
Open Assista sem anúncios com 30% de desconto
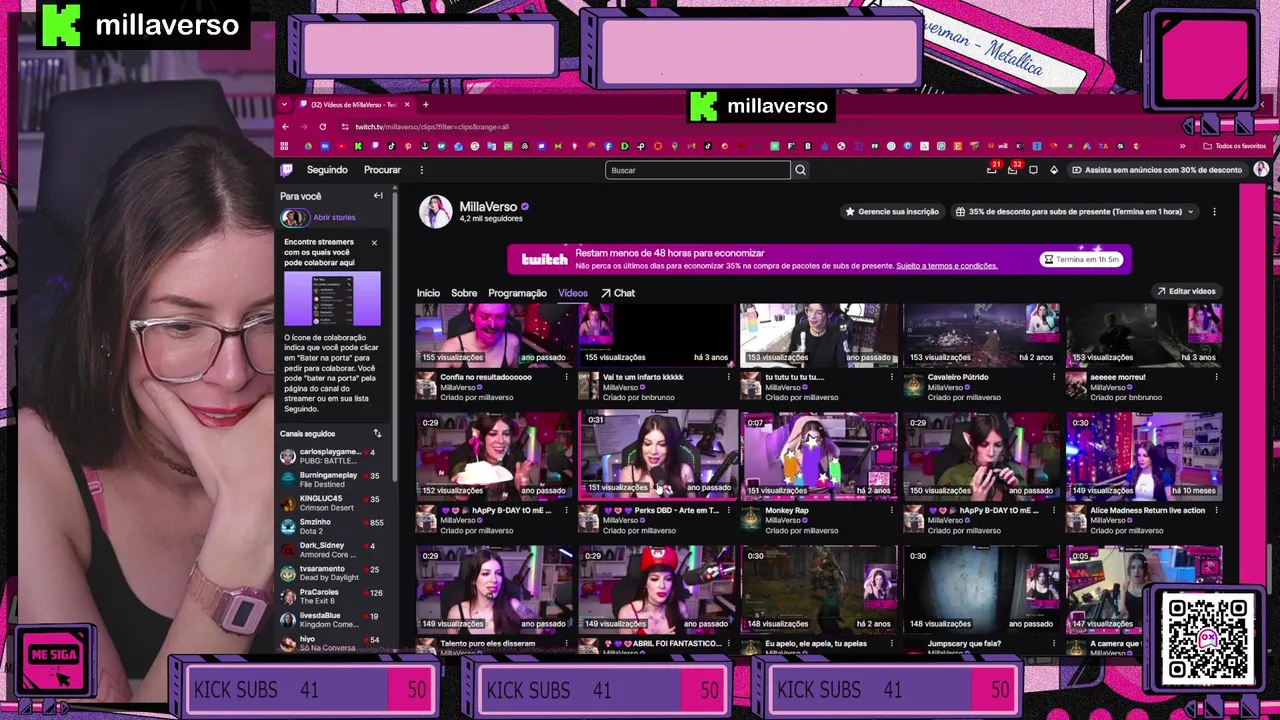[1157, 170]
